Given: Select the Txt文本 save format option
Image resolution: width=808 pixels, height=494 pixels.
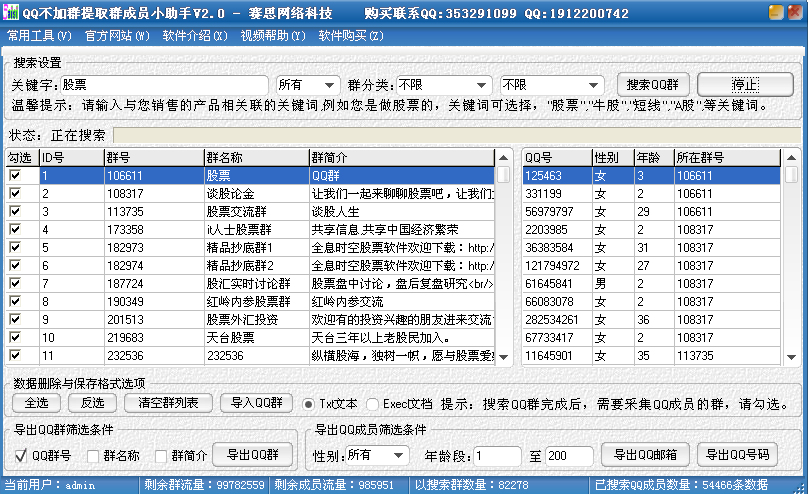Looking at the screenshot, I should (309, 404).
